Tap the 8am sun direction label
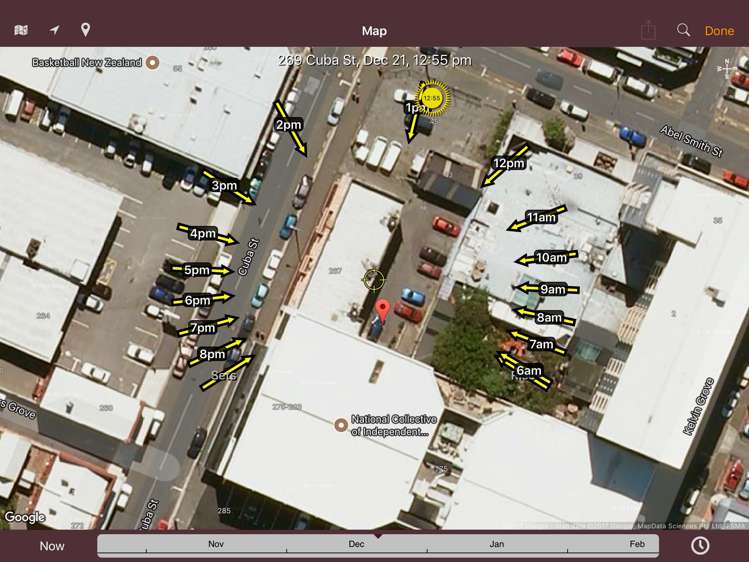Image resolution: width=749 pixels, height=562 pixels. (549, 318)
